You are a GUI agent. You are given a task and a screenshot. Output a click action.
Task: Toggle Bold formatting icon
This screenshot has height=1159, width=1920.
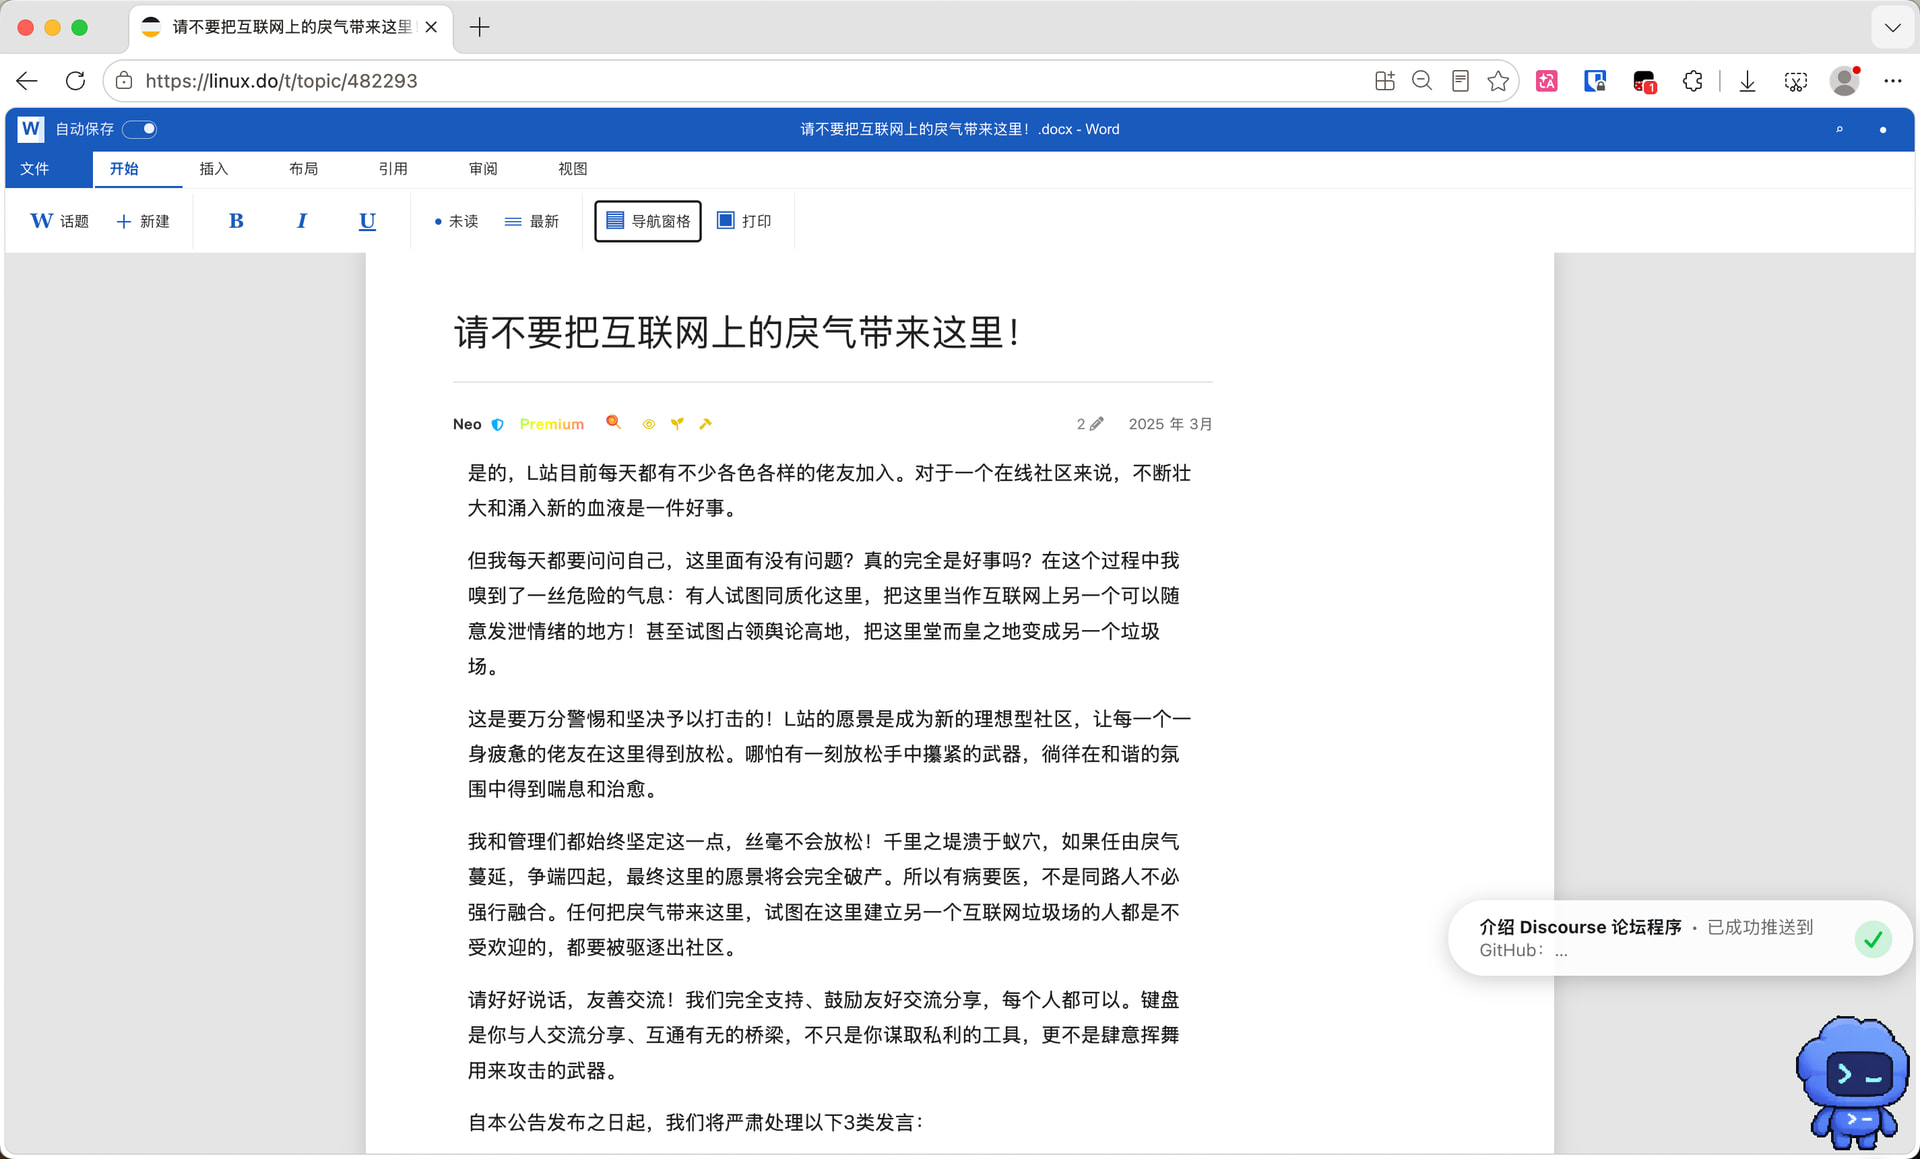click(x=236, y=221)
